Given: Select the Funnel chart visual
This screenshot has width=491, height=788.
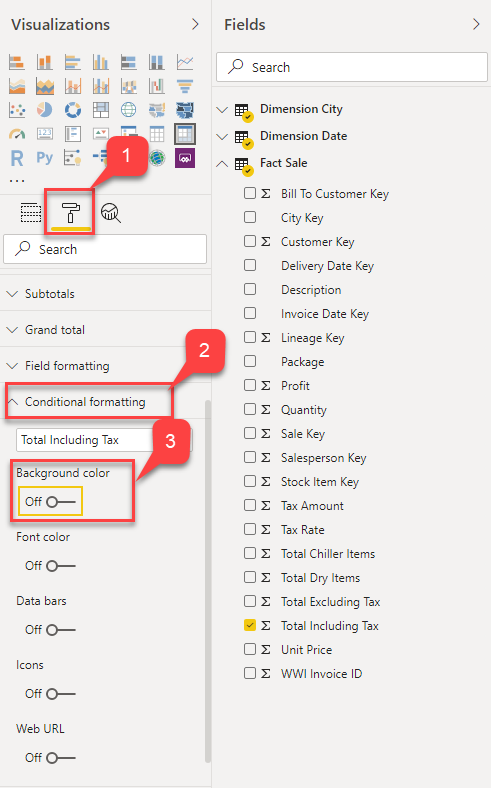Looking at the screenshot, I should tap(185, 86).
